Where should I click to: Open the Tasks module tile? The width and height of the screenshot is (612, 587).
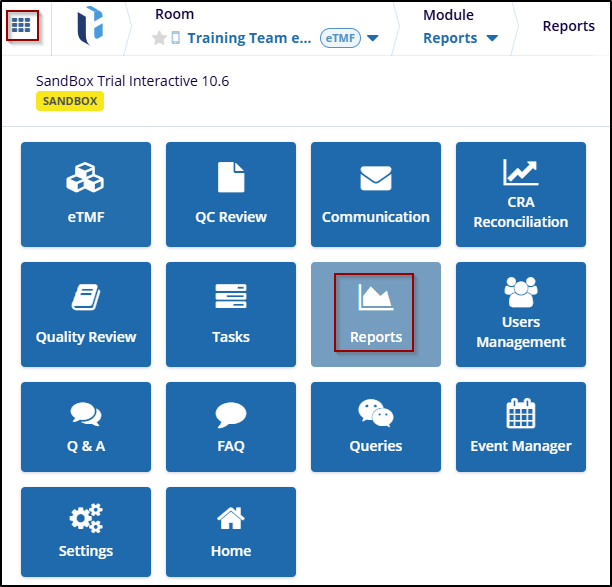pos(231,314)
